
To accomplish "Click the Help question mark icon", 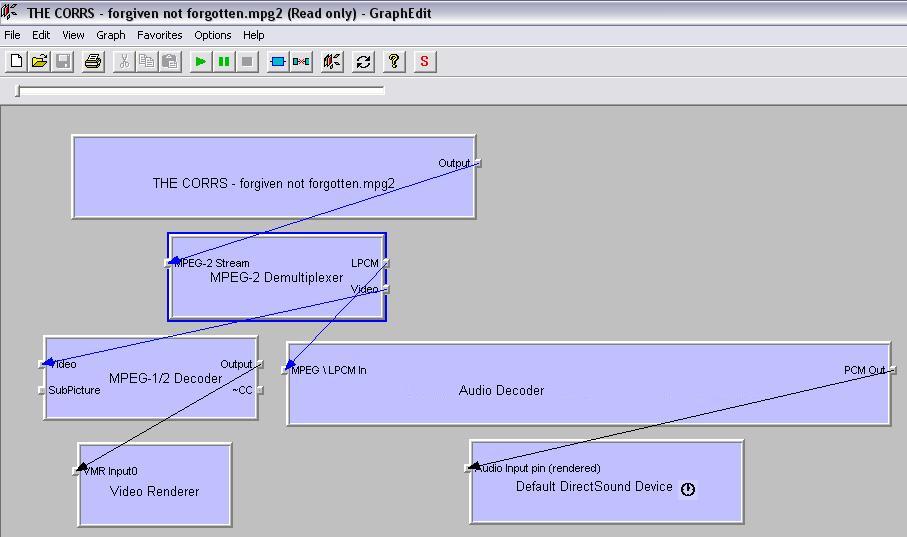I will (x=394, y=62).
